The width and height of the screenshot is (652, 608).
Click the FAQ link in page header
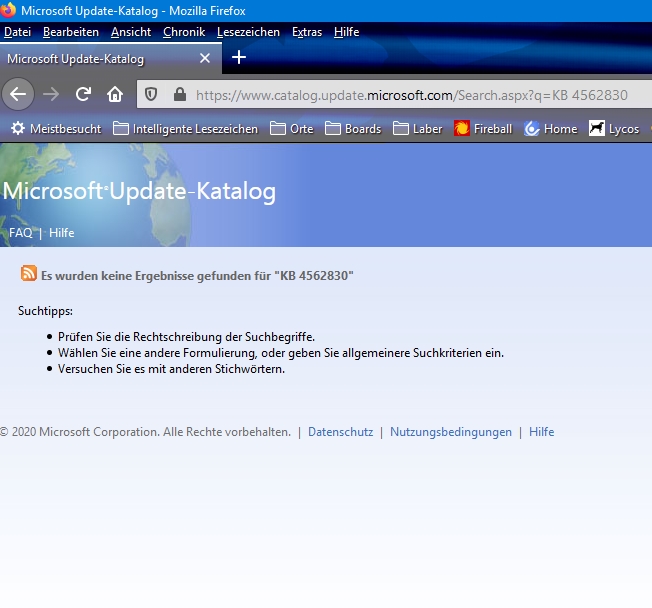tap(20, 233)
